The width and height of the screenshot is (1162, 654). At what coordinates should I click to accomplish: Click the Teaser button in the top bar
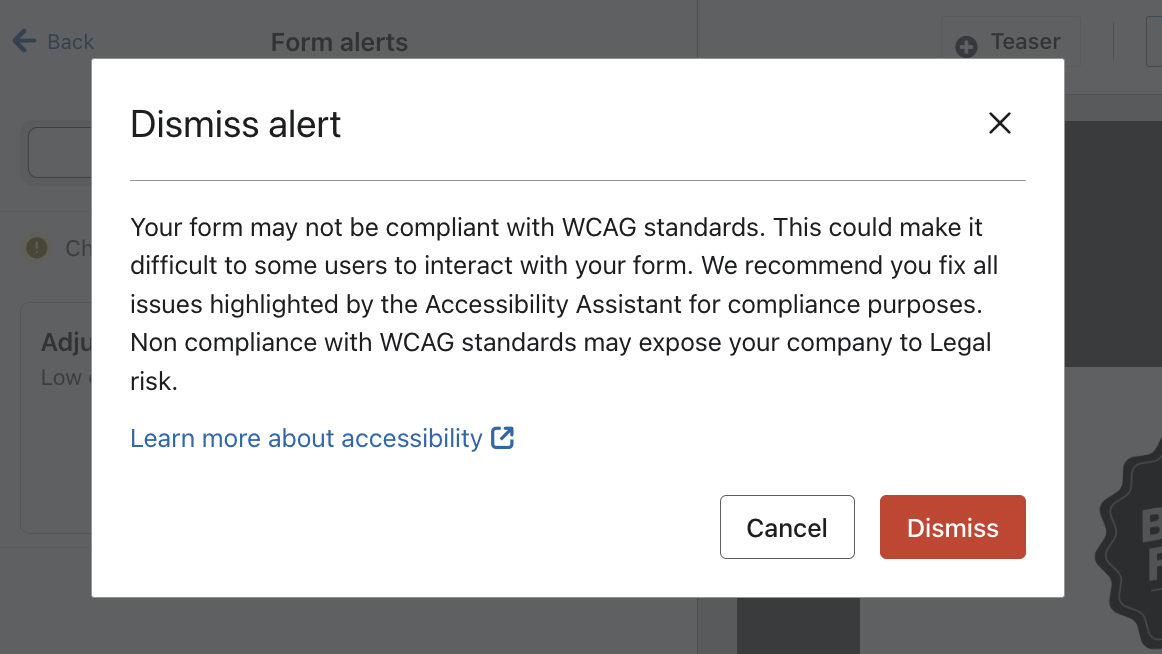click(1010, 42)
